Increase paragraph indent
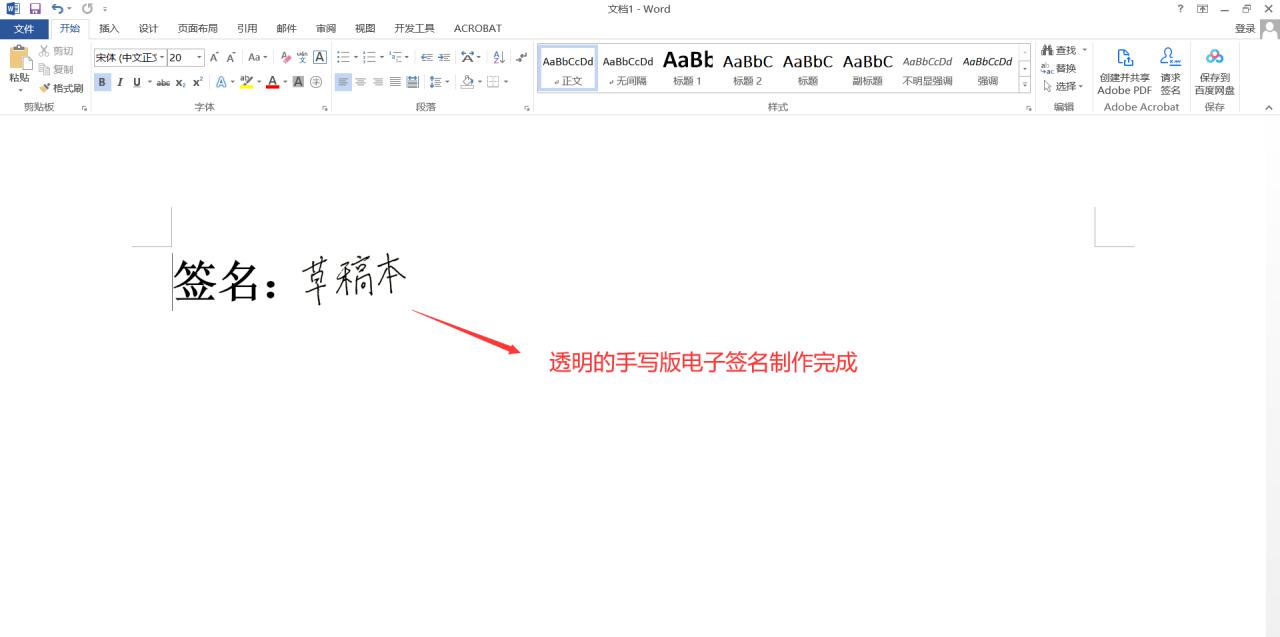This screenshot has width=1280, height=637. pyautogui.click(x=445, y=57)
